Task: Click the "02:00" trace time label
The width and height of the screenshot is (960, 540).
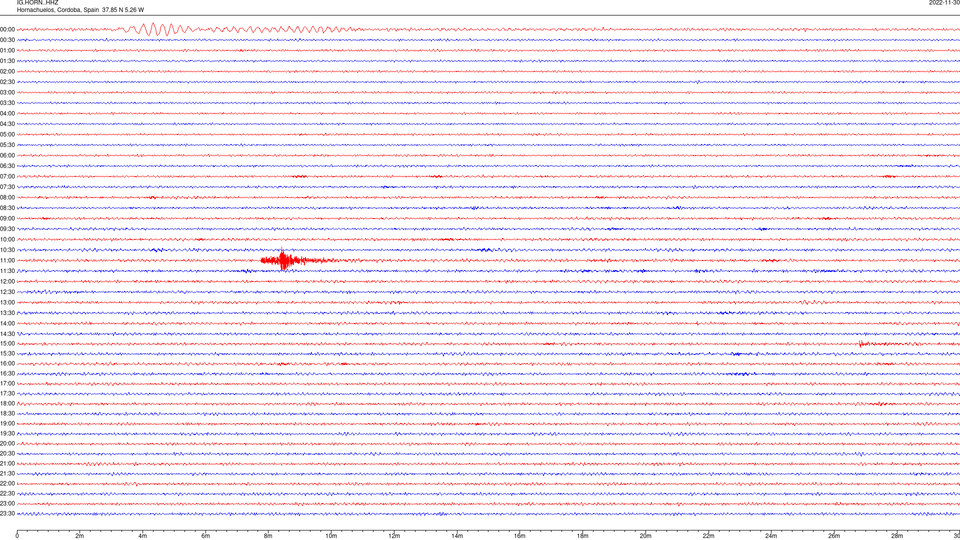Action: [7, 72]
